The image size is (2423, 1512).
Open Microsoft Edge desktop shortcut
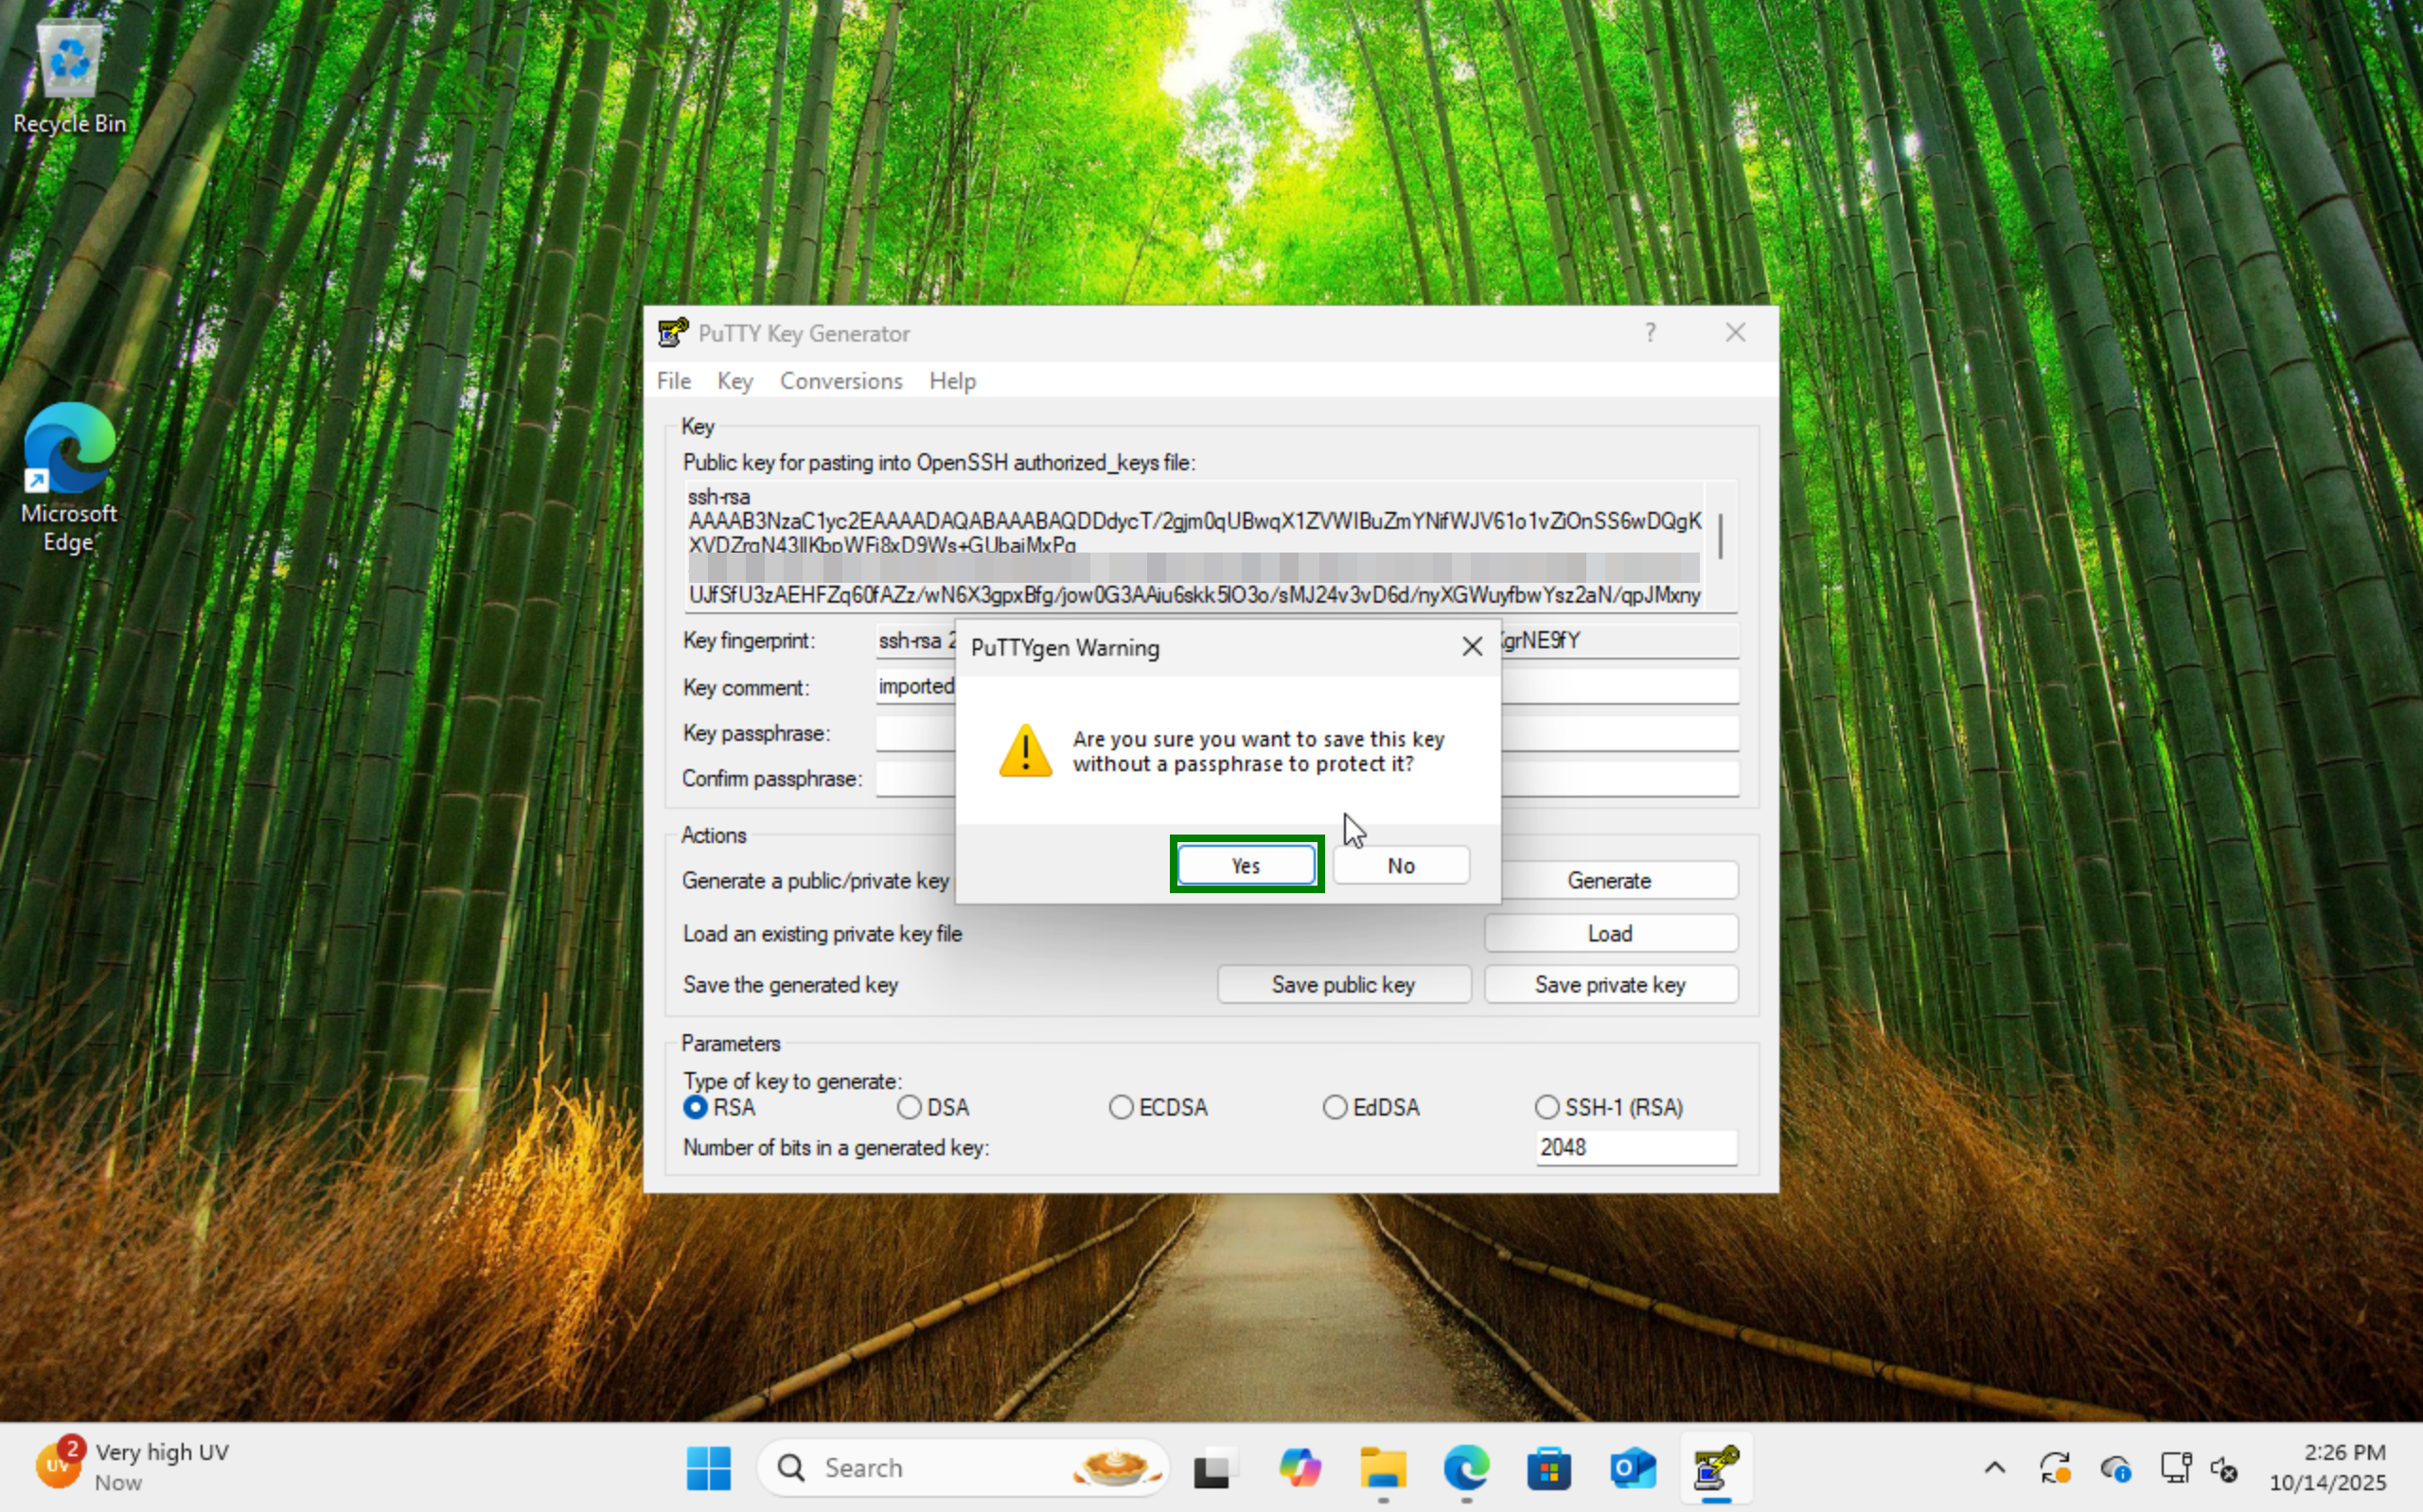[69, 477]
